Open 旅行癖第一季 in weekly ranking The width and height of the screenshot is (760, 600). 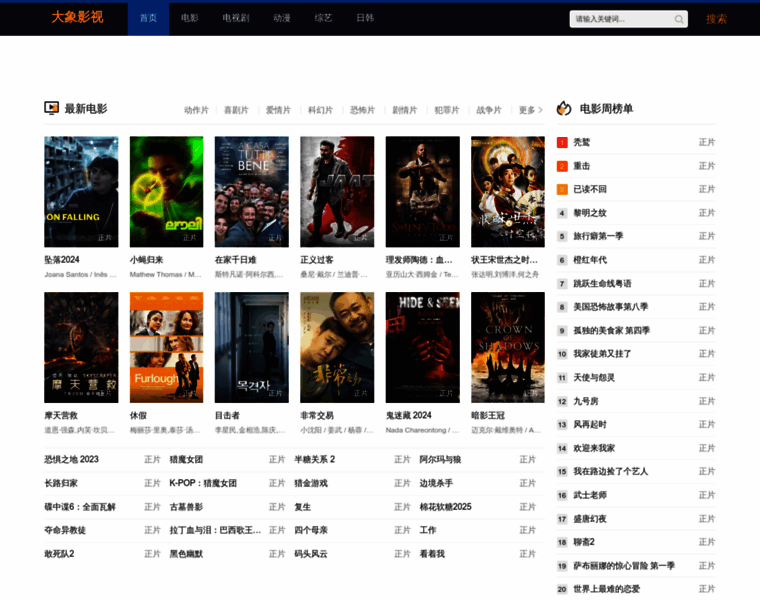[x=598, y=237]
